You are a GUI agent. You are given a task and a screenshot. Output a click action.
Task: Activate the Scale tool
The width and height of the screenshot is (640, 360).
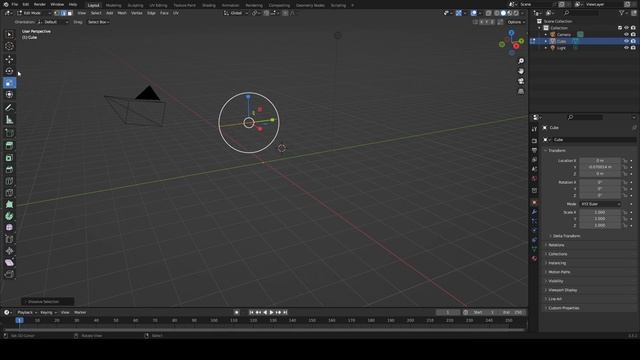(x=9, y=83)
